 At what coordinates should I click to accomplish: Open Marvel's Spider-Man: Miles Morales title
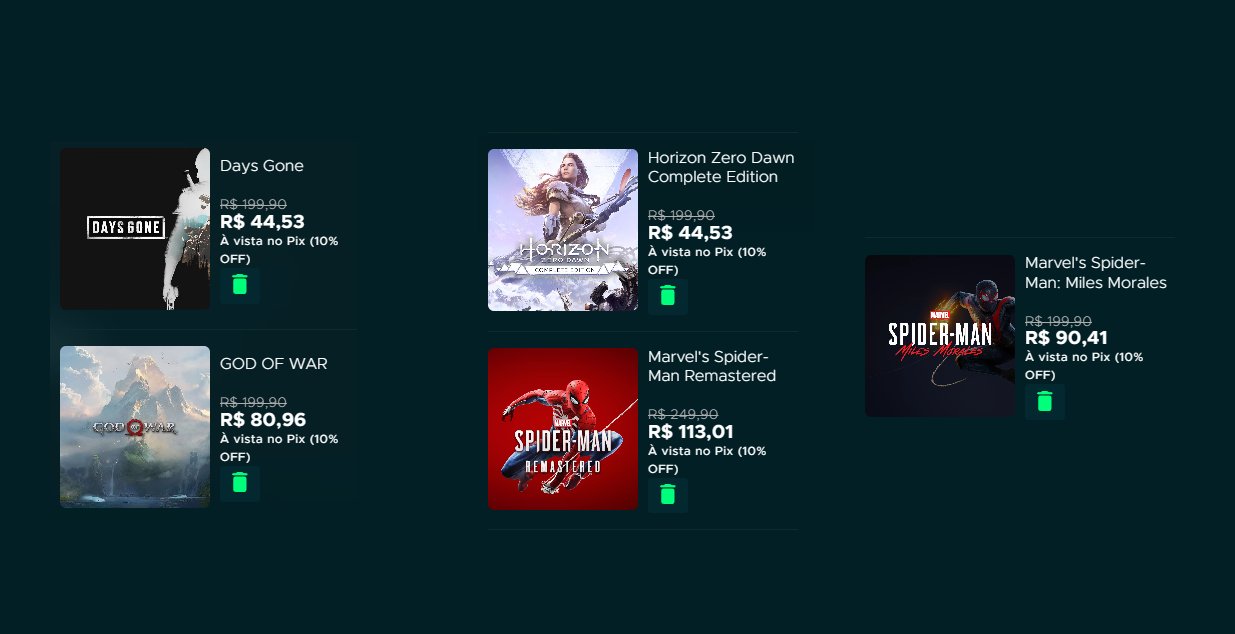[1096, 273]
